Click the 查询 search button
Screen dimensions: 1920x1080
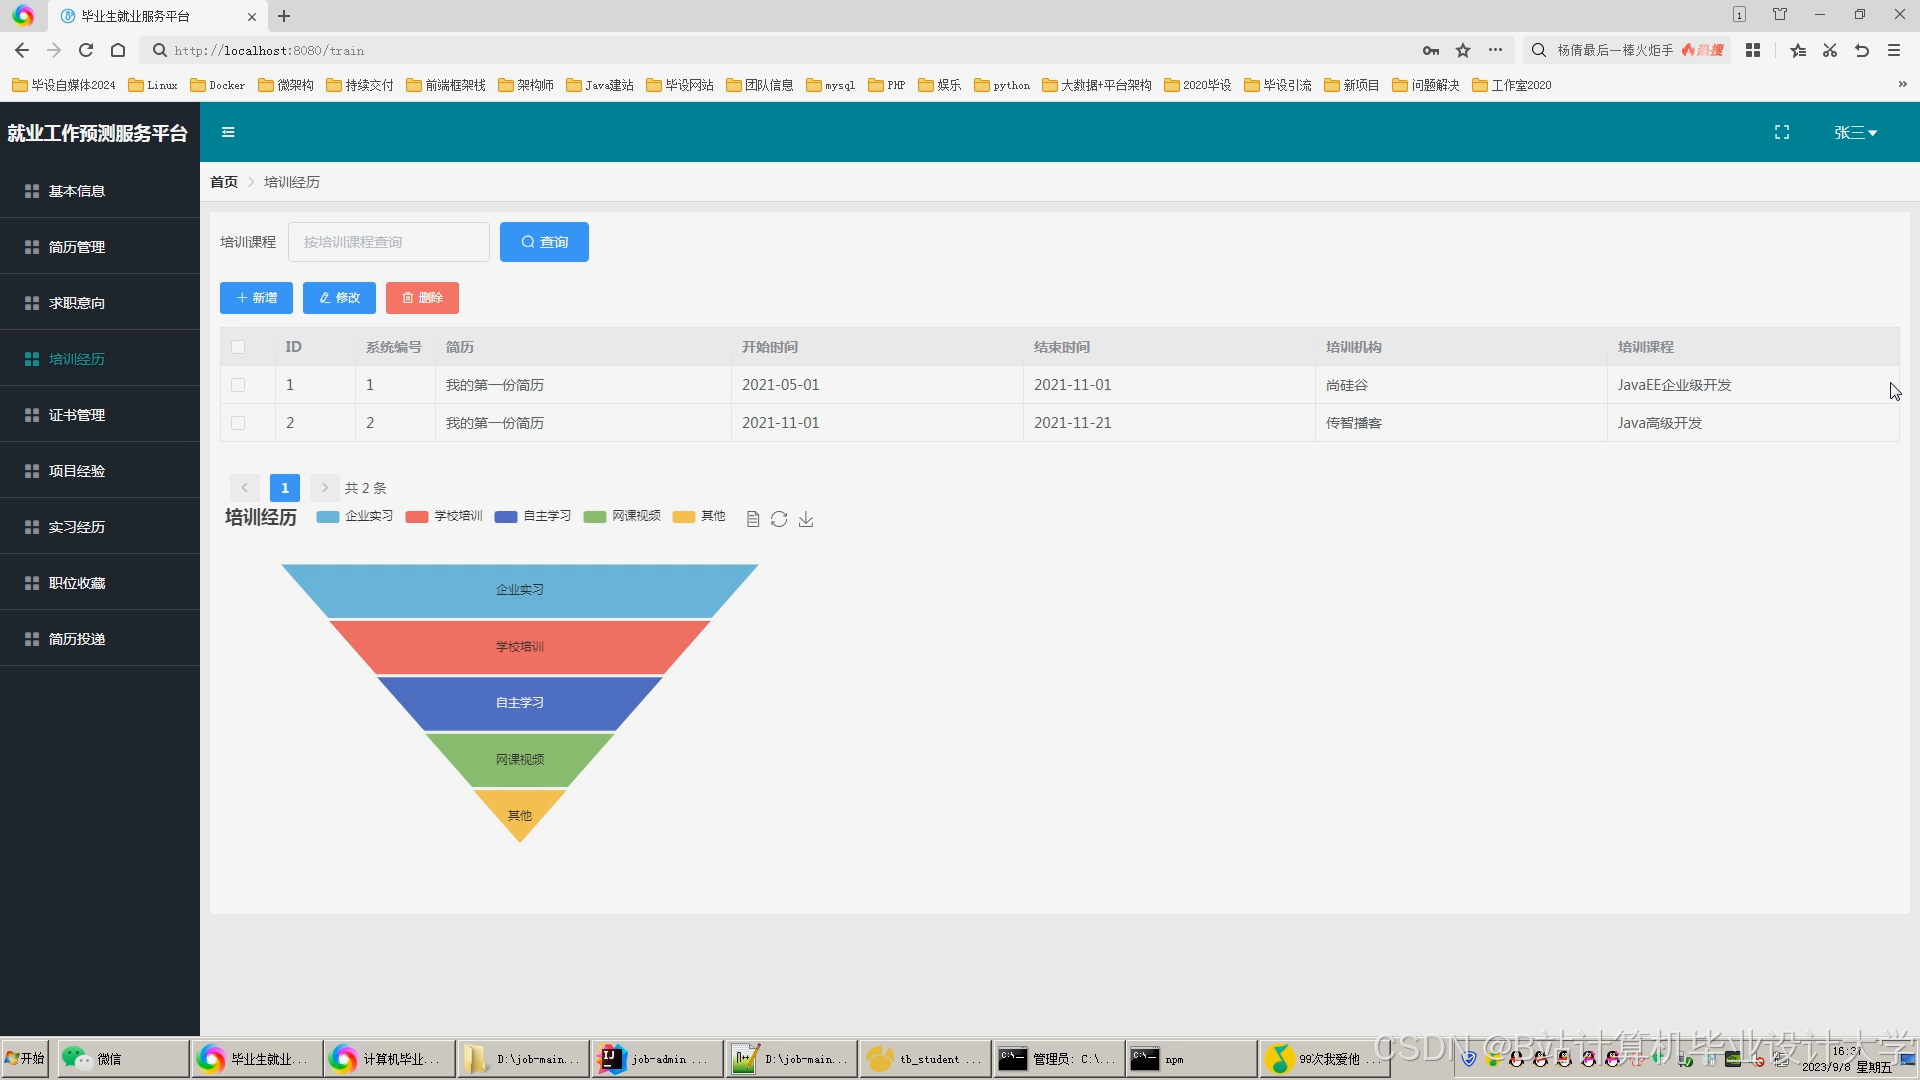coord(544,242)
